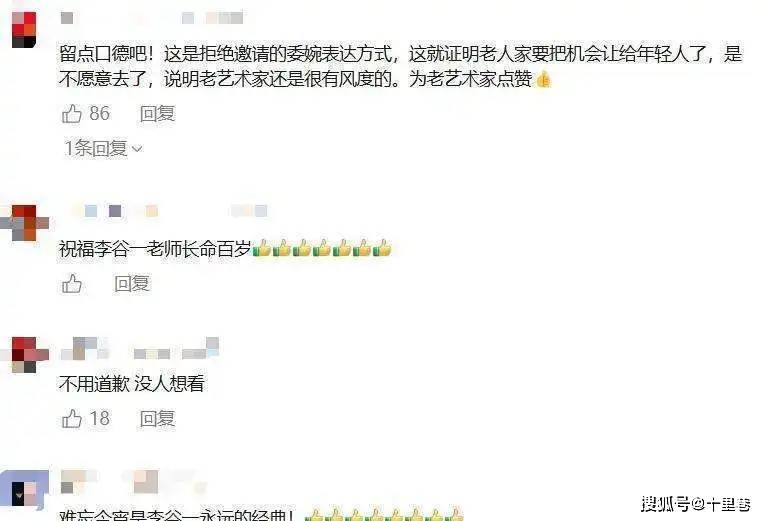Viewport: 765px width, 521px height.
Task: Open second commenter's avatar
Action: (x=25, y=223)
